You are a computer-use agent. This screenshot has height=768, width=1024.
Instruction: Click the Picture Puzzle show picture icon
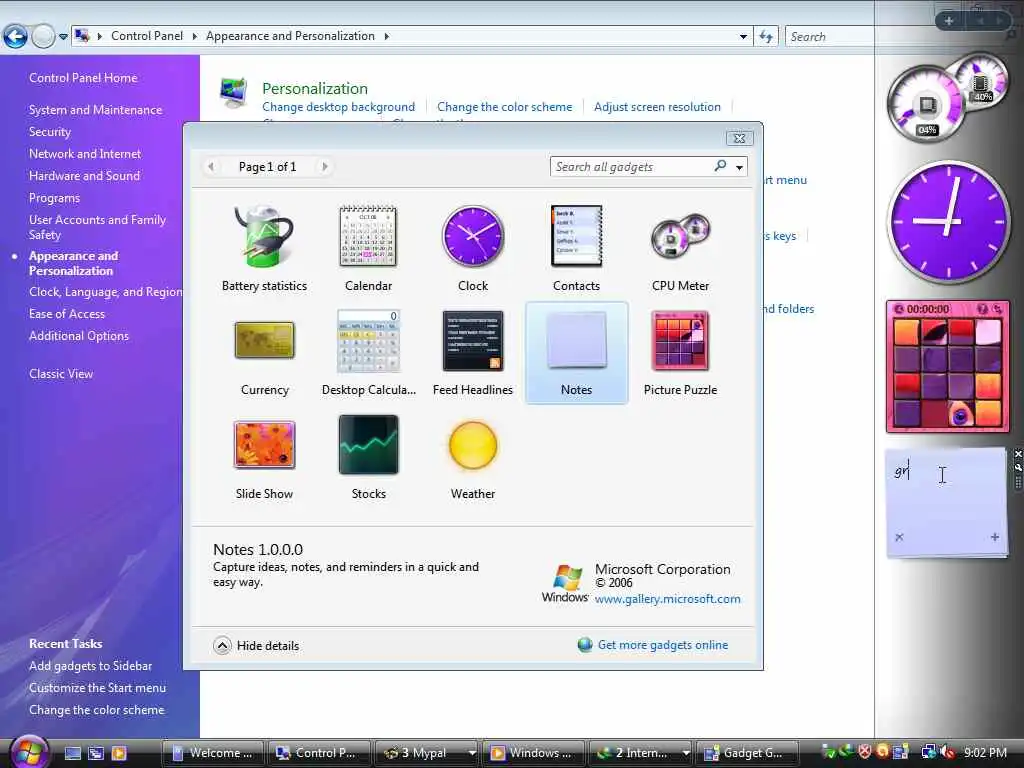pyautogui.click(x=982, y=309)
